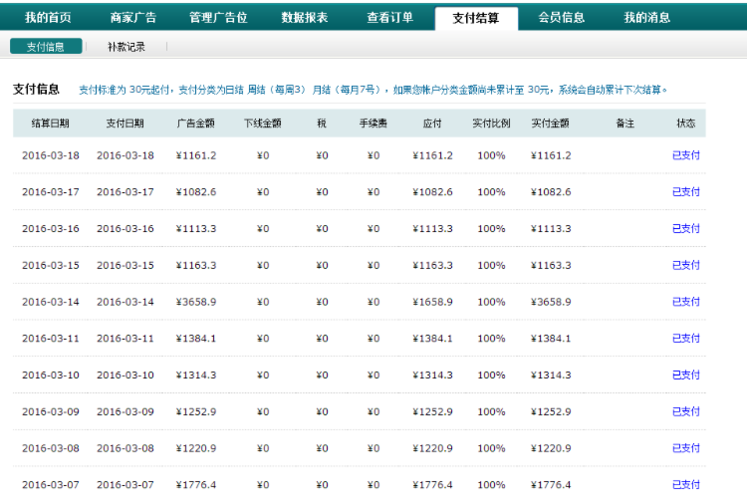Viewport: 747px width, 500px height.
Task: Click 应付 value ¥1658.9
Action: [x=433, y=302]
